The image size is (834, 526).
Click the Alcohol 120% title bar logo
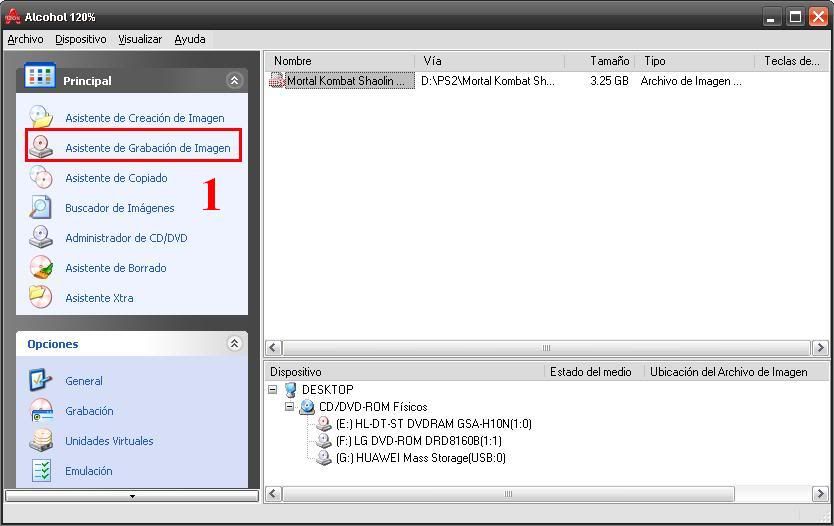[13, 16]
